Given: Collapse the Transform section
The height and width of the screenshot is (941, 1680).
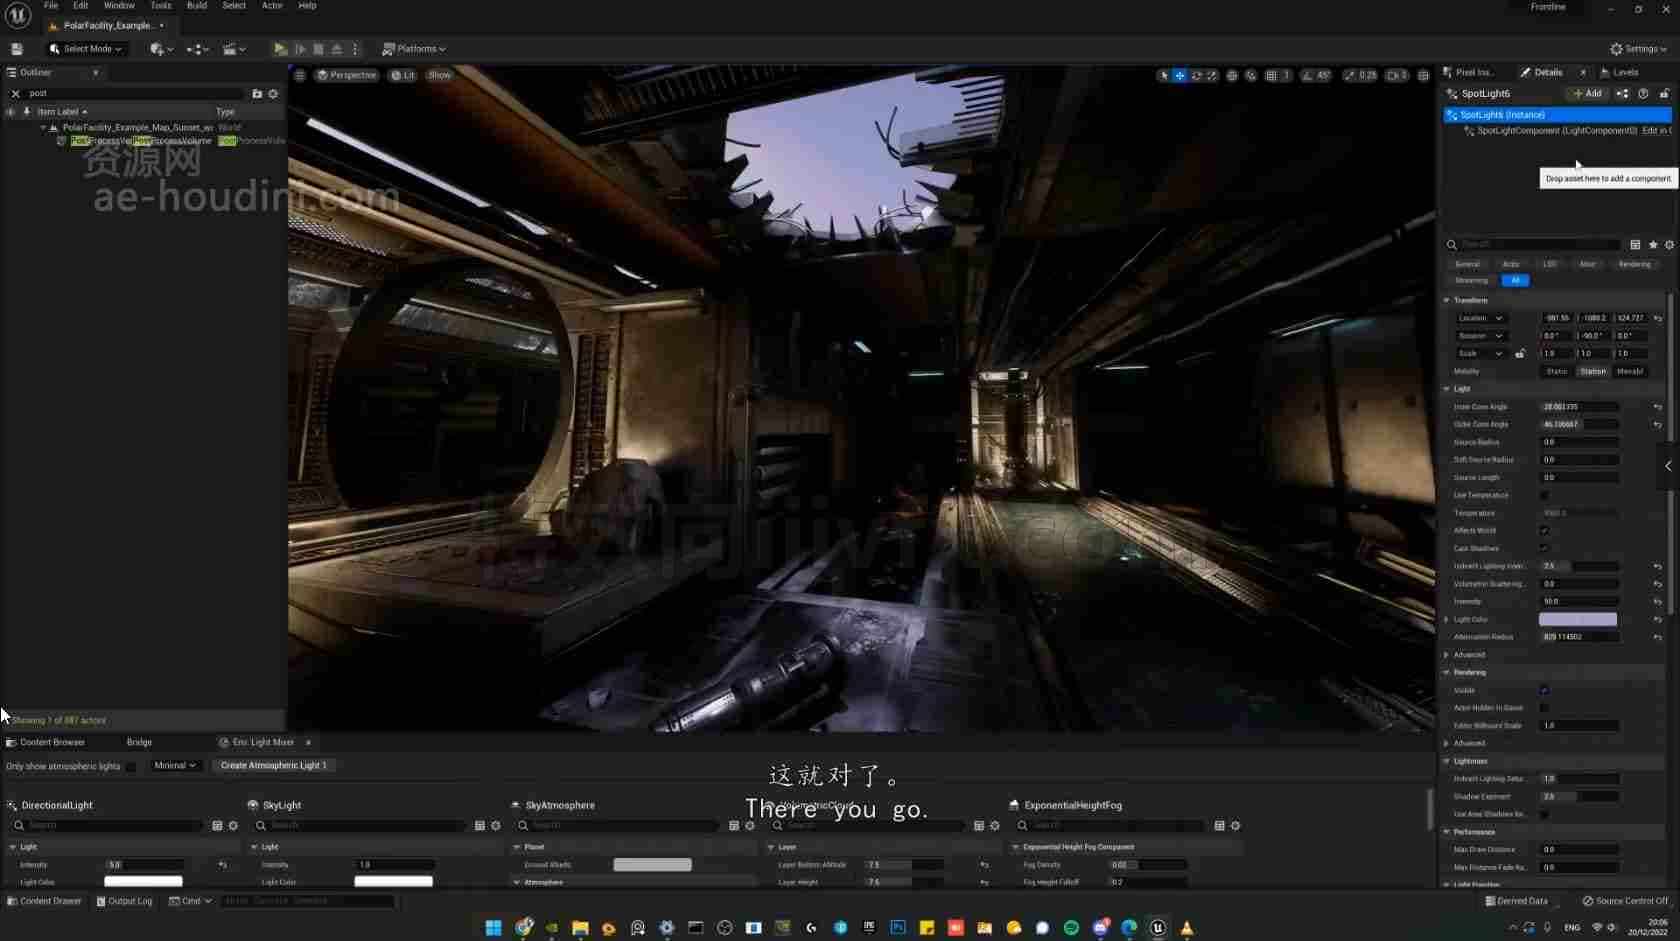Looking at the screenshot, I should click(x=1446, y=301).
